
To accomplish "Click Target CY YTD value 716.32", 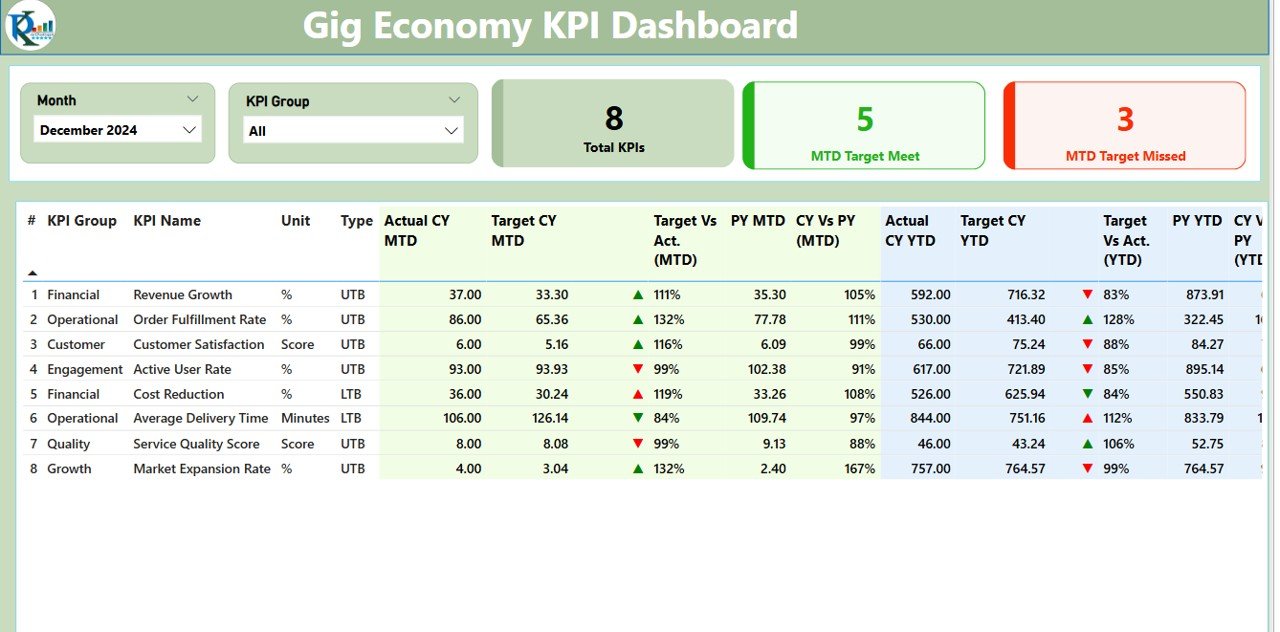I will point(1023,295).
